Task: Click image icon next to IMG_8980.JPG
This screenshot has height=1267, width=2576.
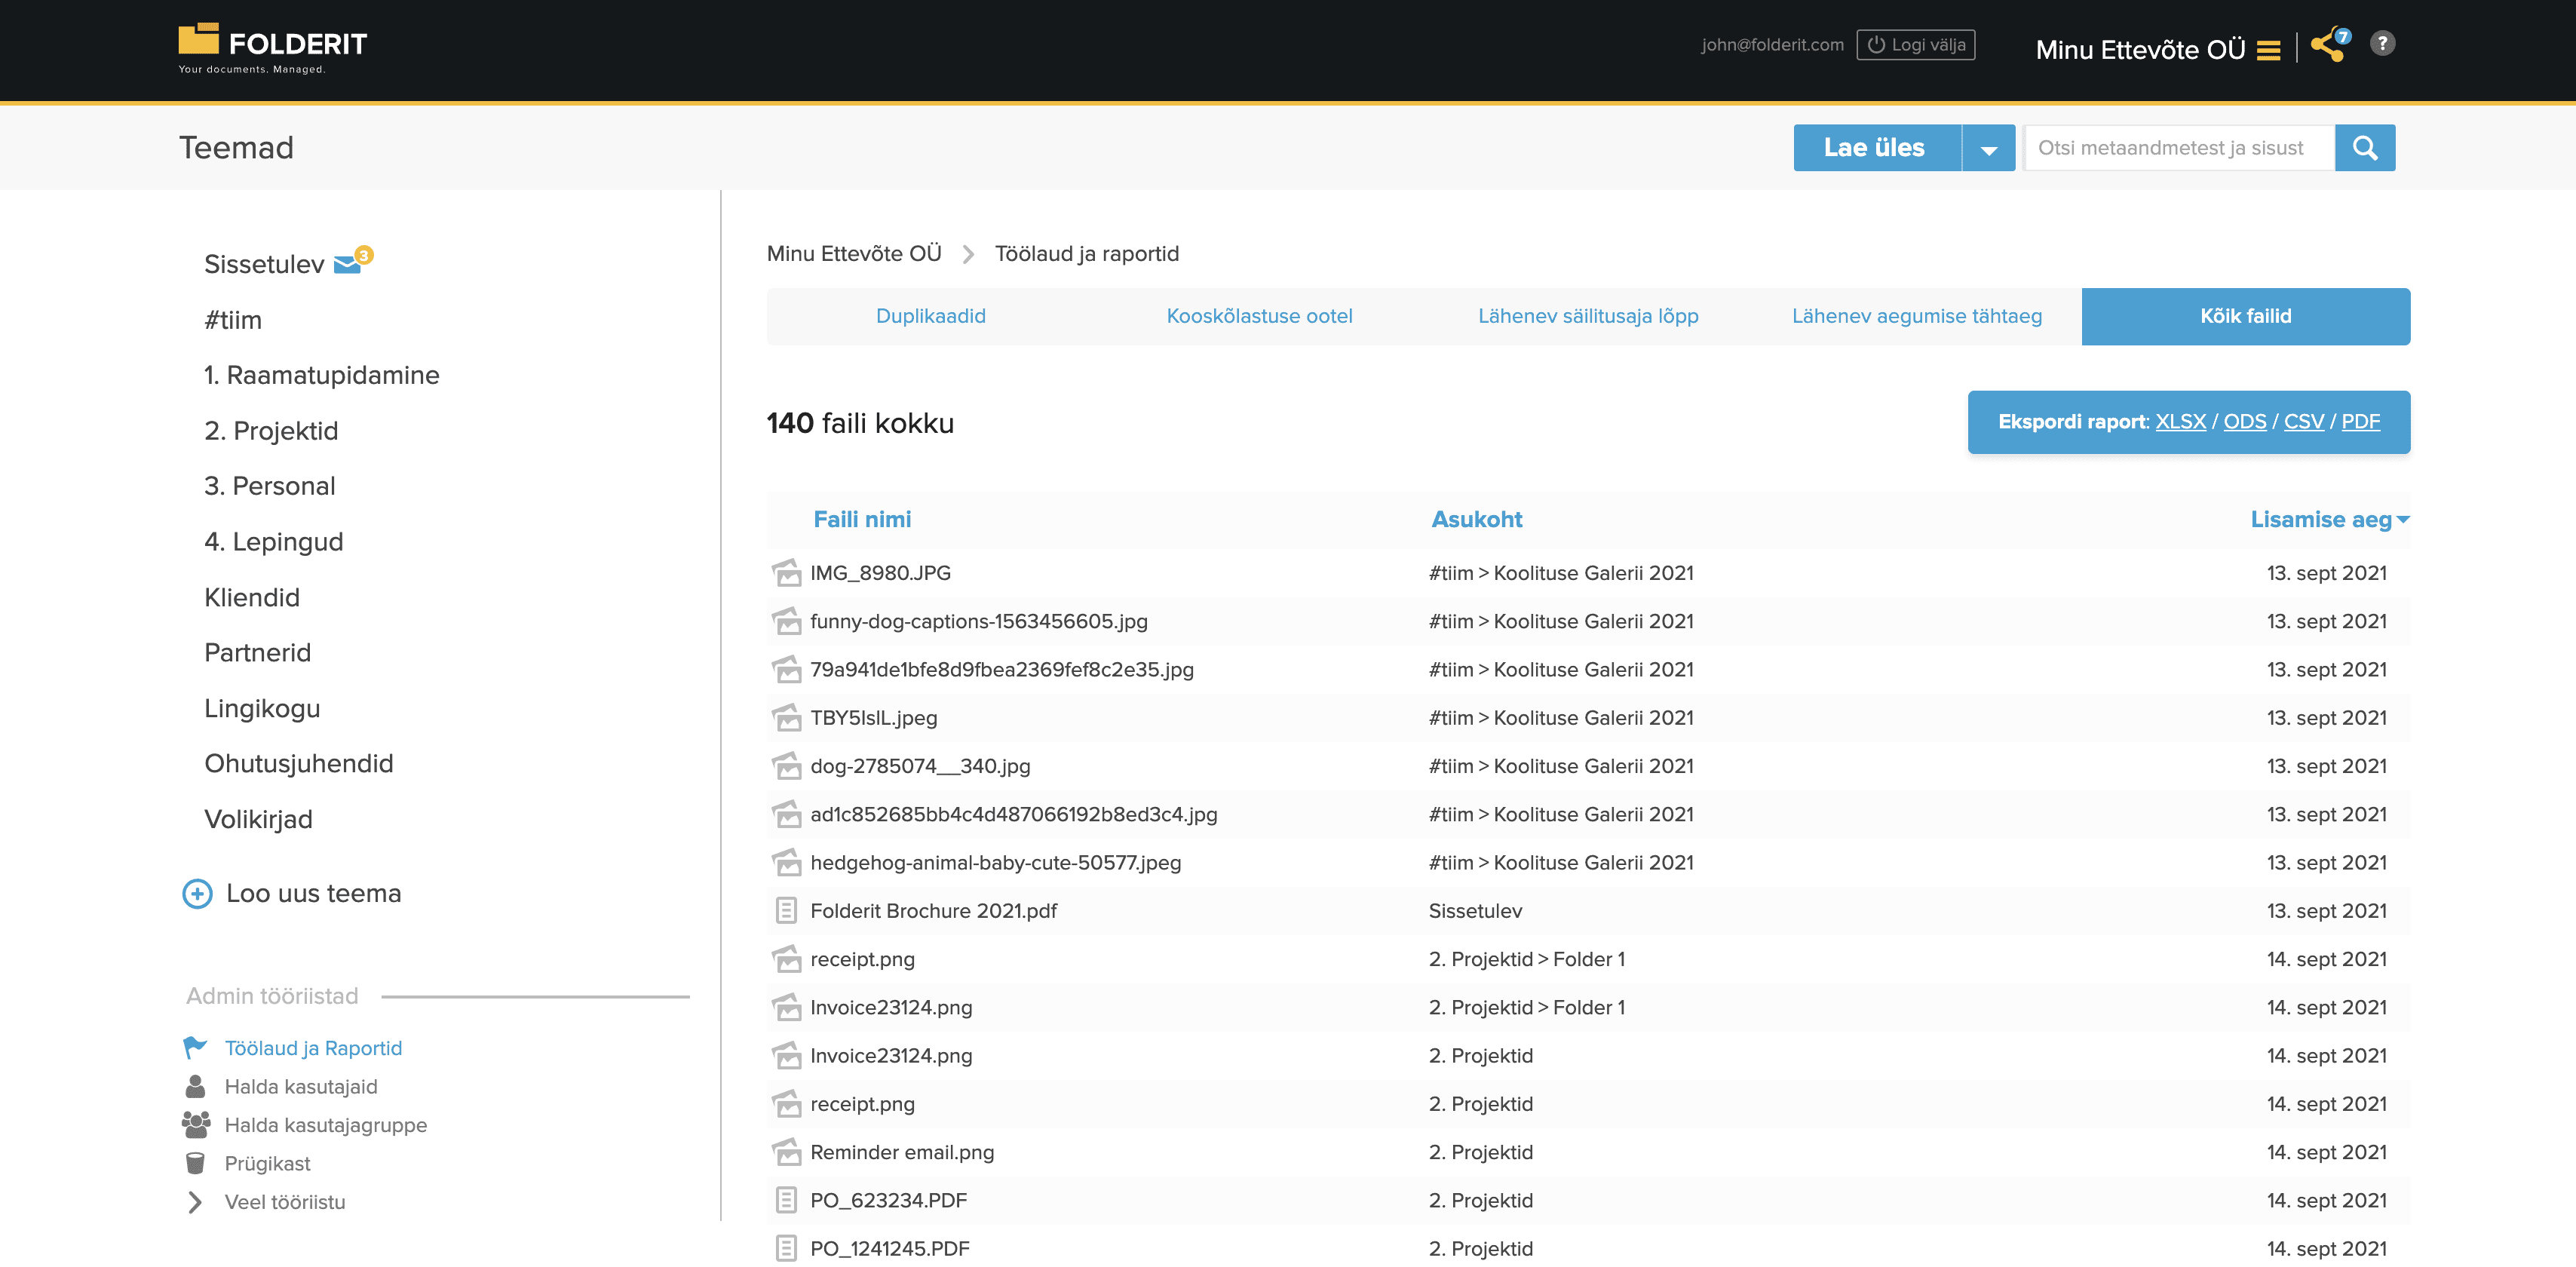Action: click(787, 573)
